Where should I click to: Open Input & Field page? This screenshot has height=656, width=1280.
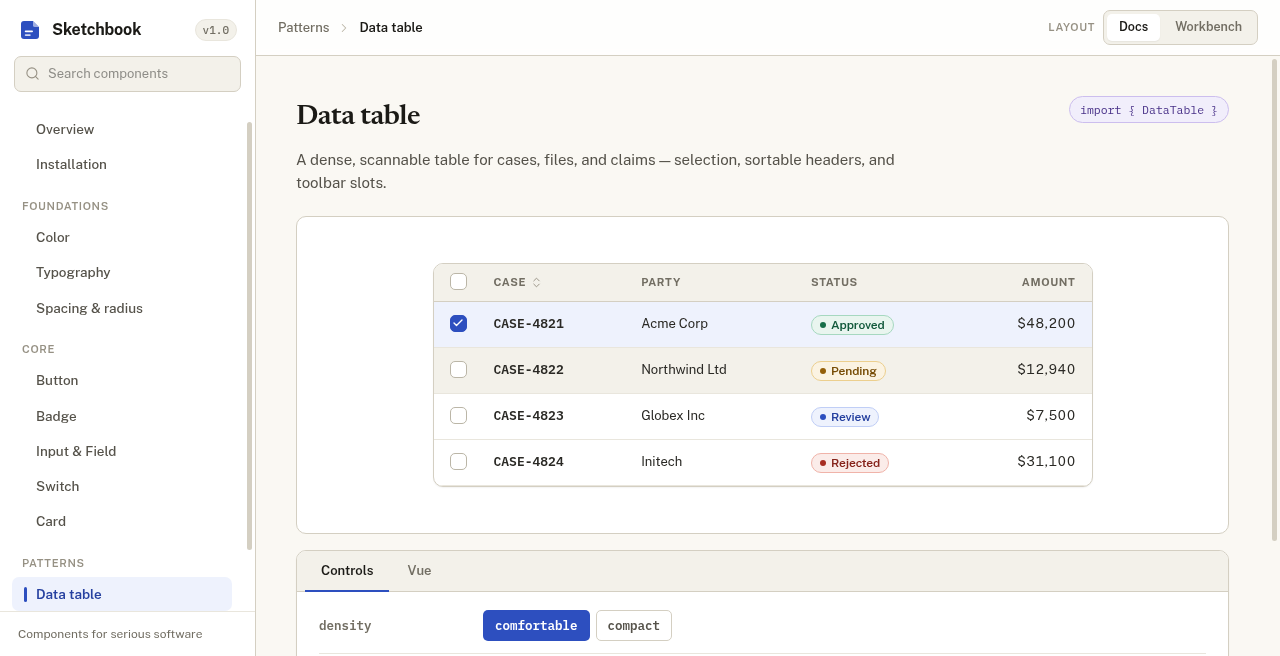[122, 452]
